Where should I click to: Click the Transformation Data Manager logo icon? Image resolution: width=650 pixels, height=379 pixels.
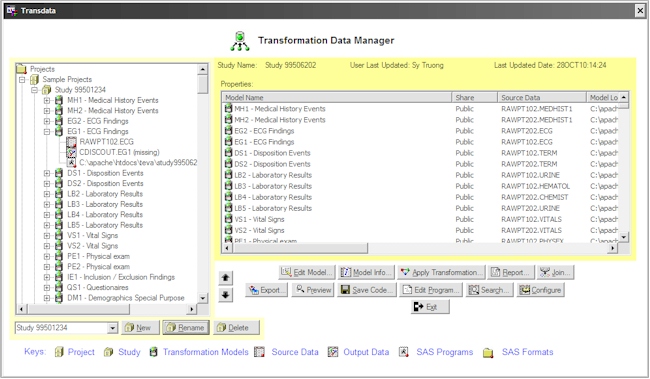[x=240, y=41]
